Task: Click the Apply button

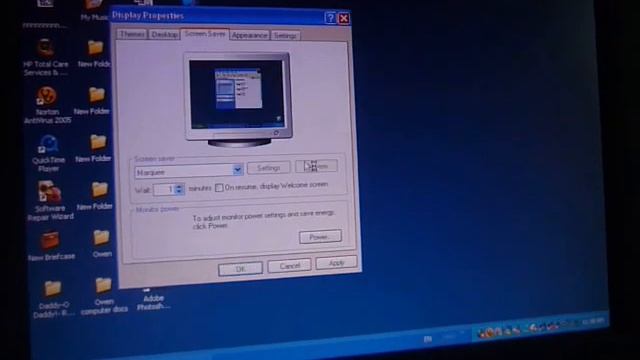Action: click(336, 263)
